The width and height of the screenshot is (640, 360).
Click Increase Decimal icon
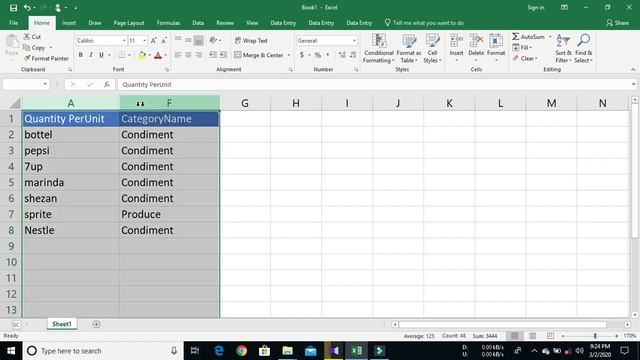coord(342,55)
